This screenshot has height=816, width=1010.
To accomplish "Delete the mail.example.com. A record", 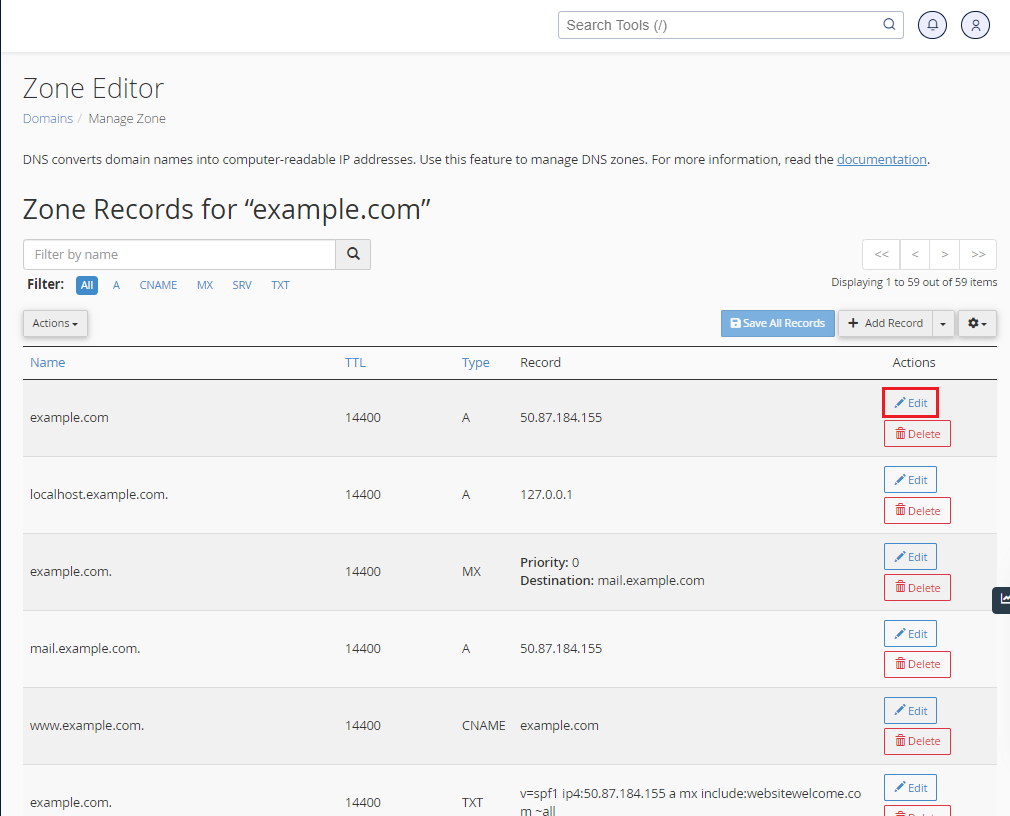I will [x=917, y=664].
